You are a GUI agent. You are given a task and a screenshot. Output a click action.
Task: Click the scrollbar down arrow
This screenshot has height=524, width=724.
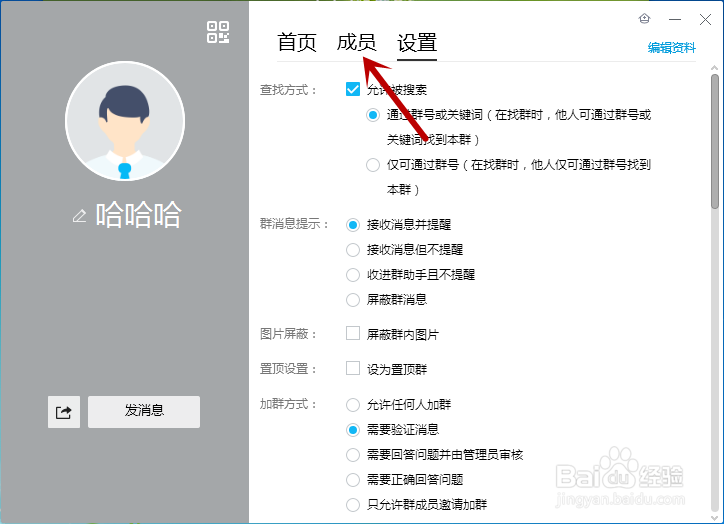[x=715, y=518]
